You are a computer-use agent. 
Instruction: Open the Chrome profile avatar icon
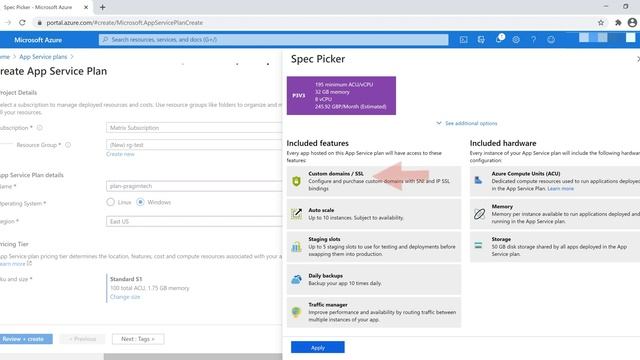(x=632, y=23)
